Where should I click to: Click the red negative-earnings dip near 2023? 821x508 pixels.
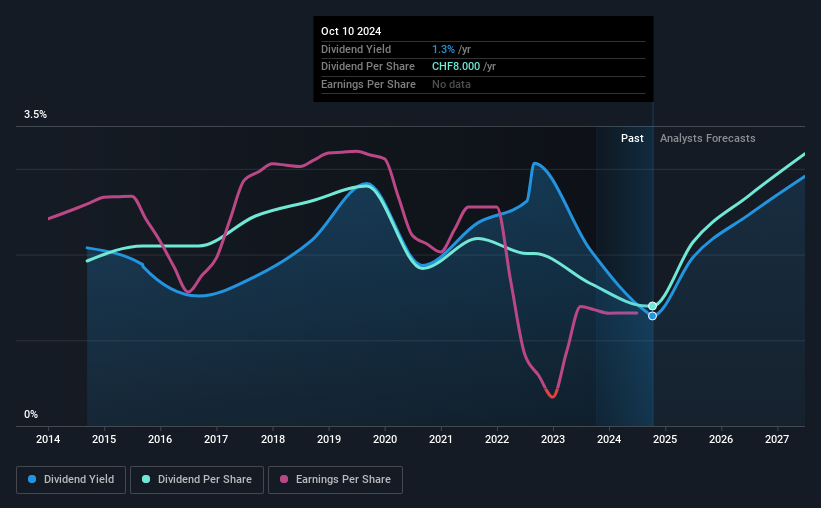(x=552, y=394)
